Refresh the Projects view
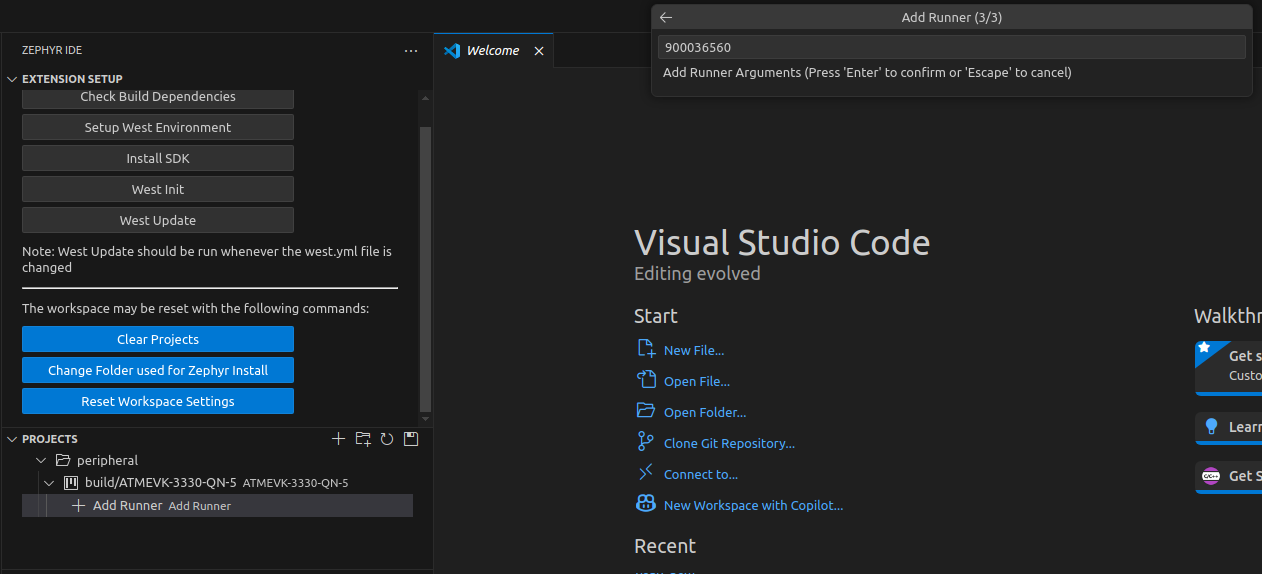1262x574 pixels. (386, 439)
